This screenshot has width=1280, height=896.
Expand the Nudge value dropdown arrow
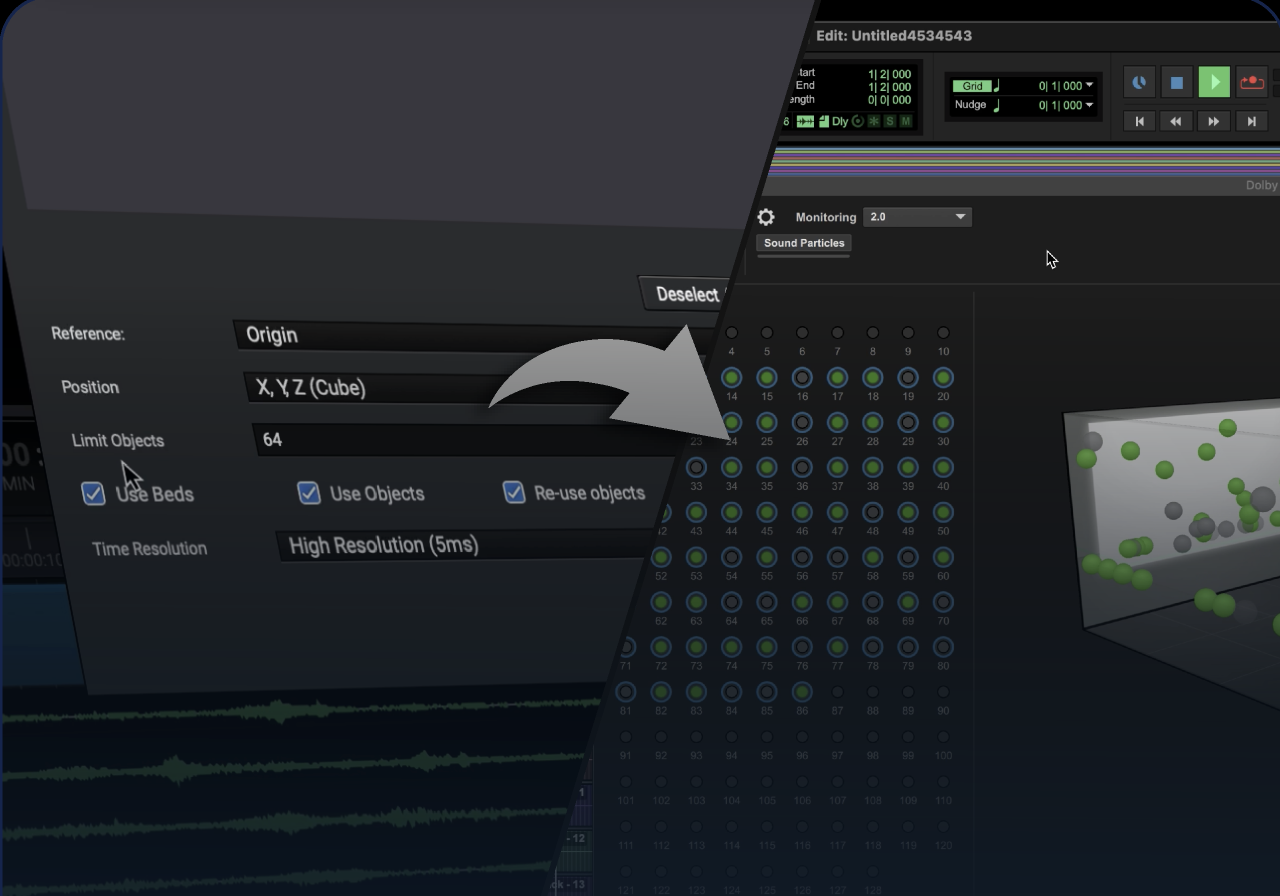[1089, 105]
